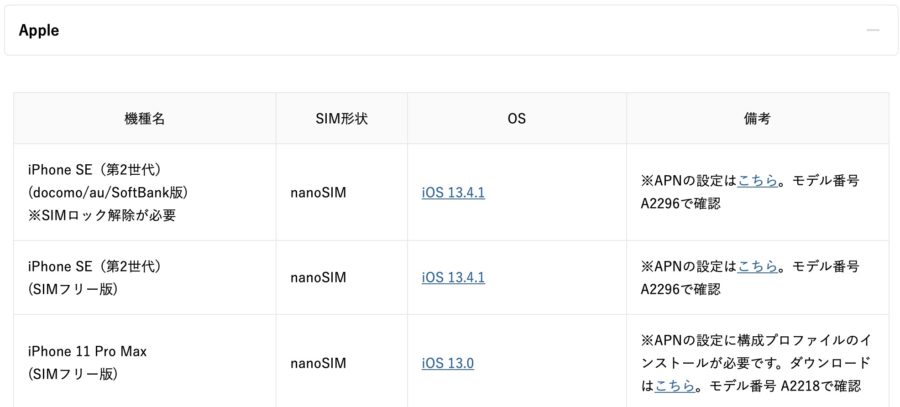Click the SIM形状 column header

pyautogui.click(x=342, y=119)
